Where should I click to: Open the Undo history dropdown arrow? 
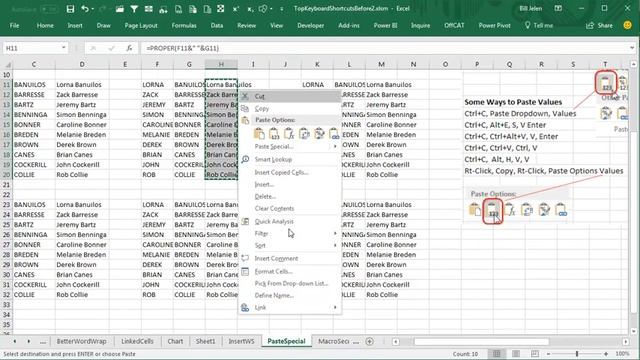tap(93, 9)
